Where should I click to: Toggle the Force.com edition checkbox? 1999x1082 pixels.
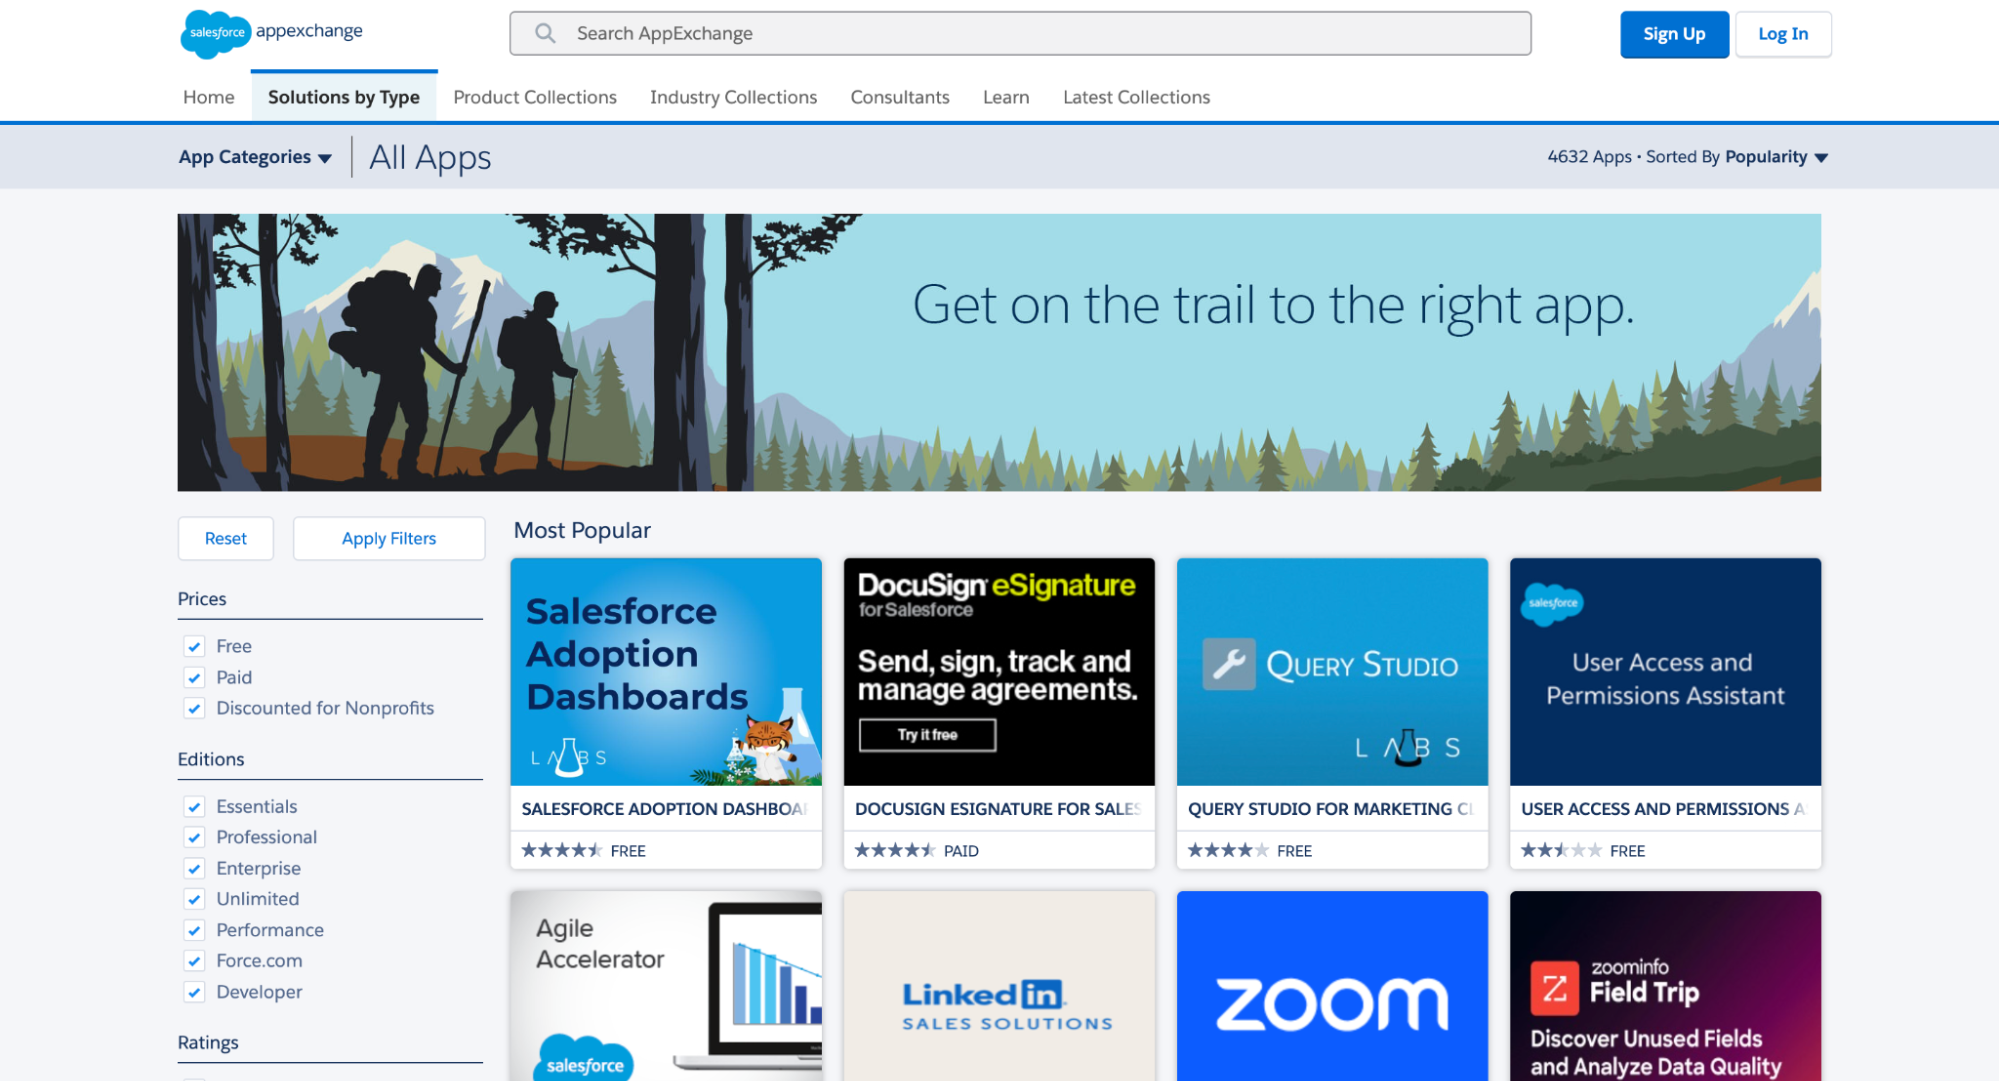coord(195,962)
